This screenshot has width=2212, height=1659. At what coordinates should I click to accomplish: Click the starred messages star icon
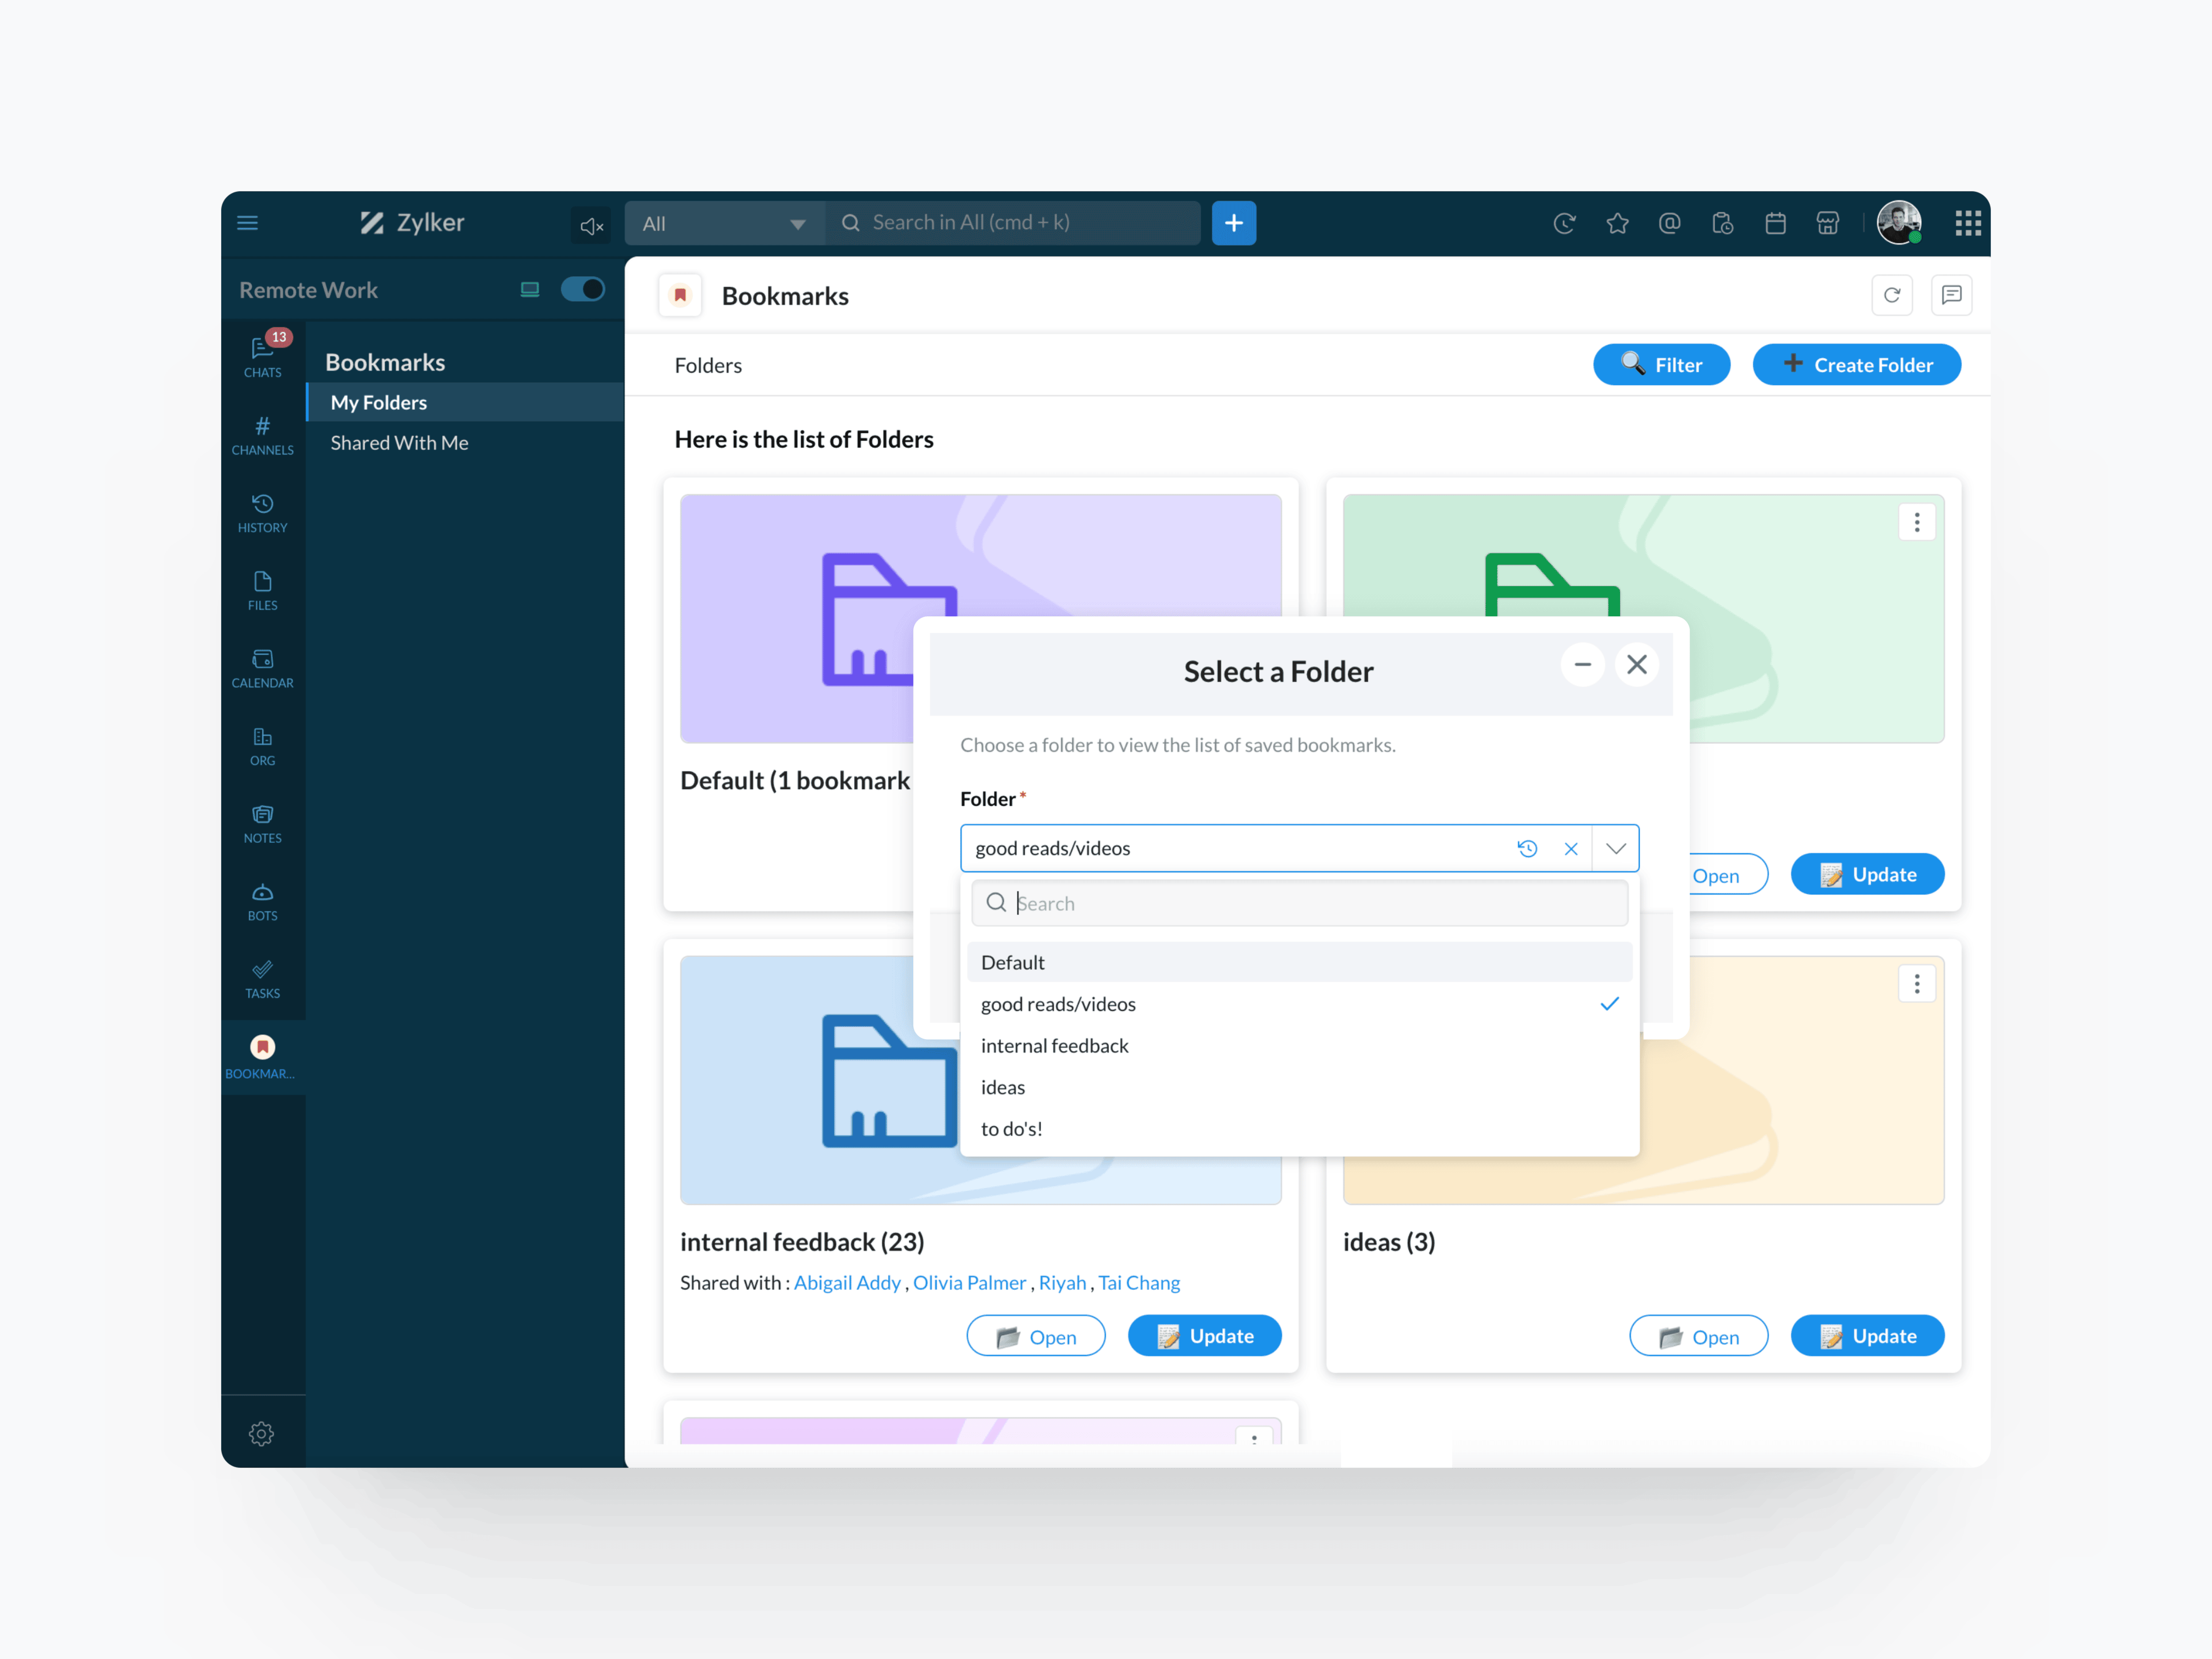click(x=1617, y=223)
